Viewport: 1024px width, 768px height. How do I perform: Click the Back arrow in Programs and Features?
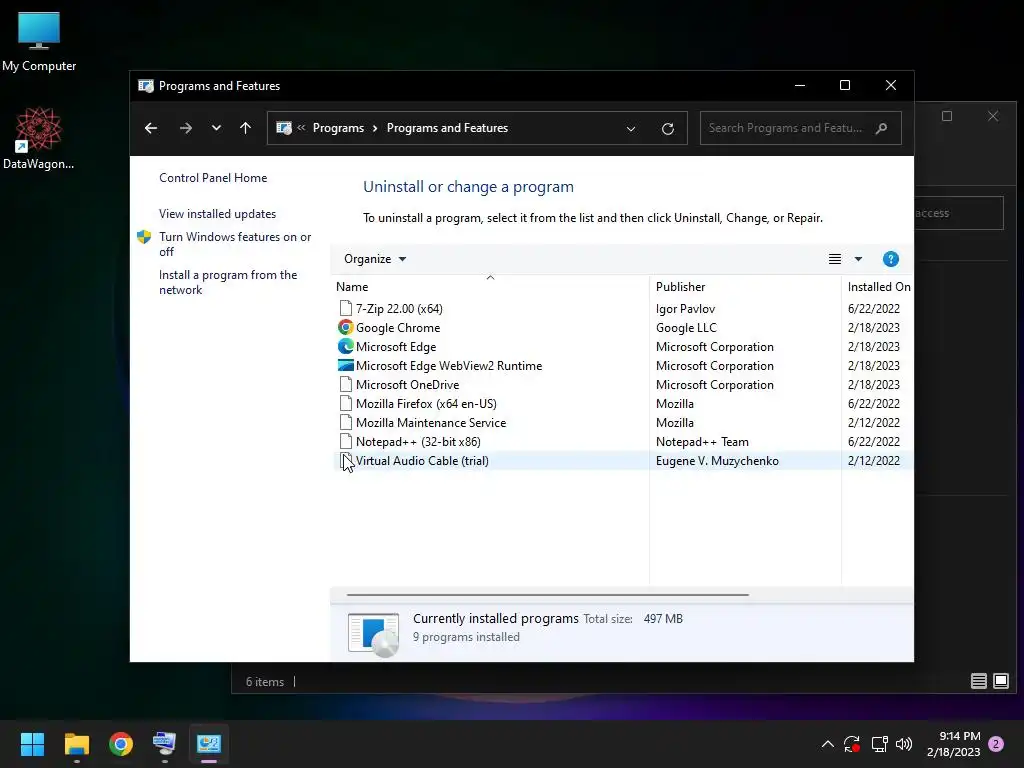pos(151,128)
